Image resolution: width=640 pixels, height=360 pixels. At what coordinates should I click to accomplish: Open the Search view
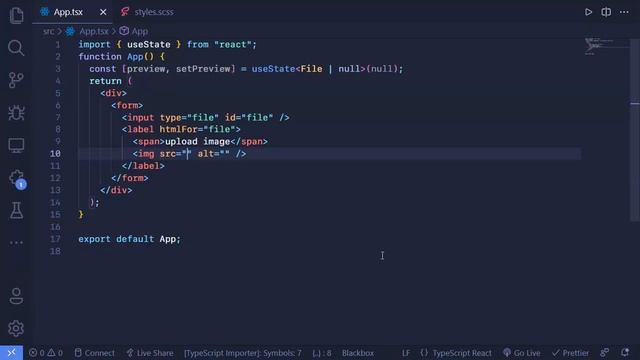(16, 48)
